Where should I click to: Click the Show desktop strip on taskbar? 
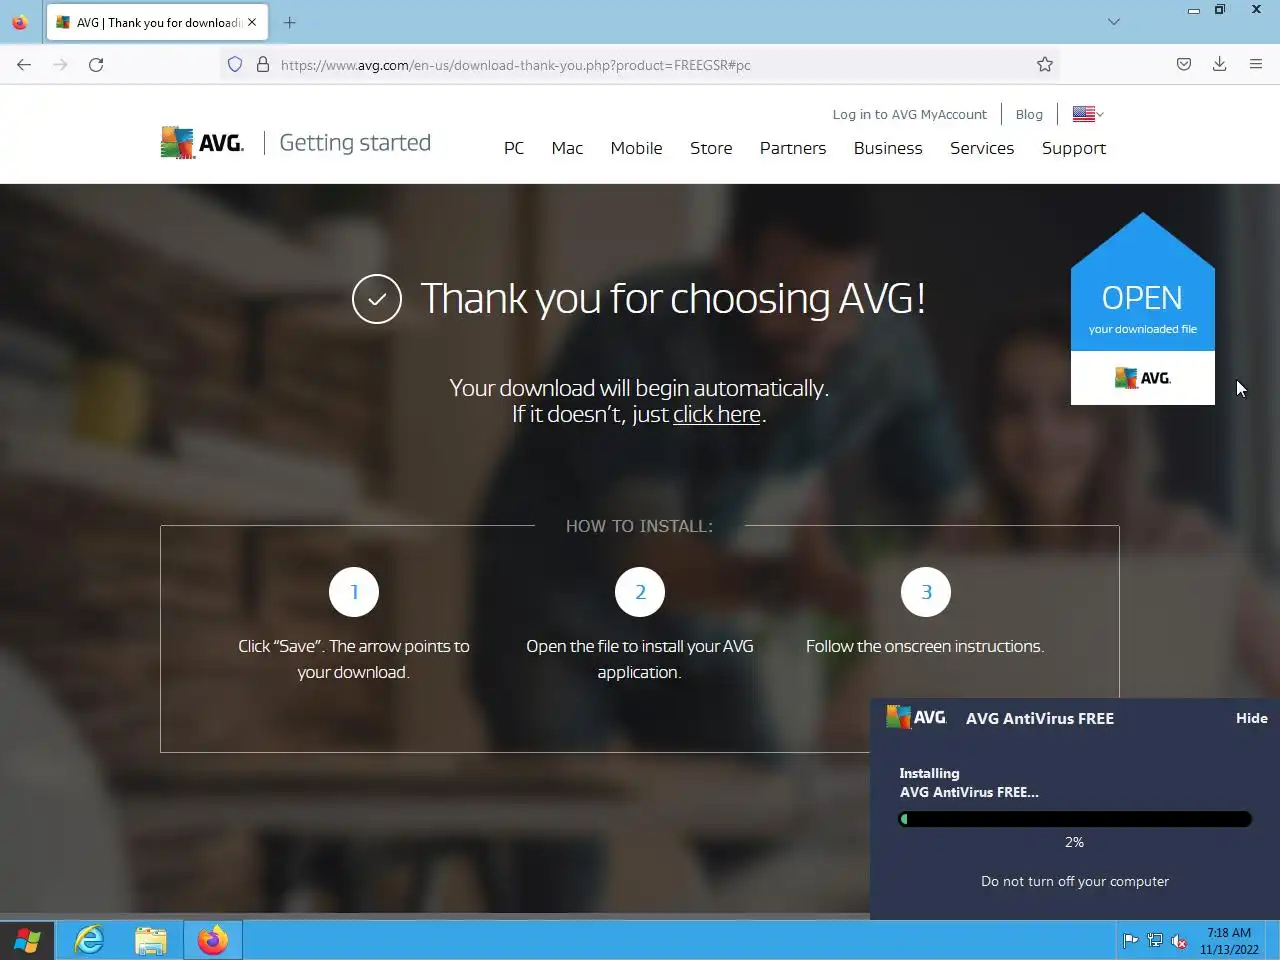[1273, 940]
